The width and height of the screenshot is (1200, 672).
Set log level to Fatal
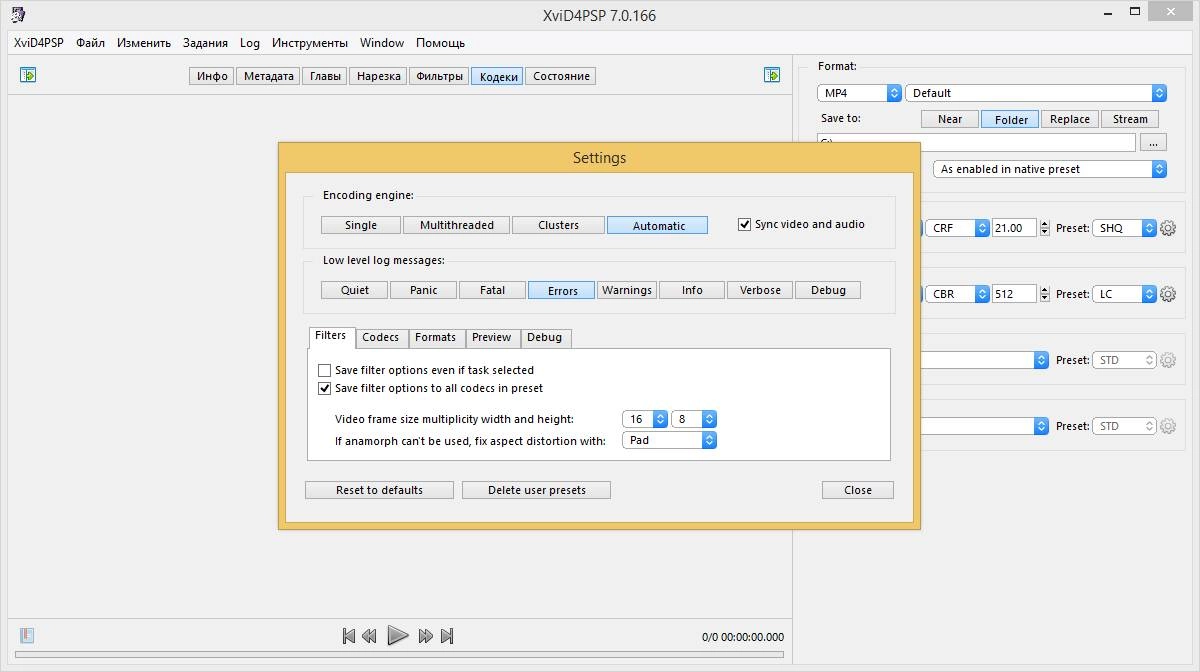(x=492, y=290)
